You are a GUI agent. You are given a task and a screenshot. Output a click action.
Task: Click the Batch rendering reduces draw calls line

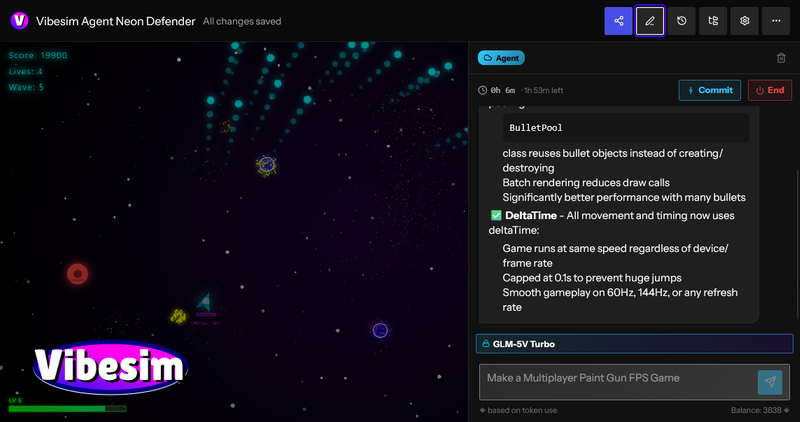[x=586, y=183]
